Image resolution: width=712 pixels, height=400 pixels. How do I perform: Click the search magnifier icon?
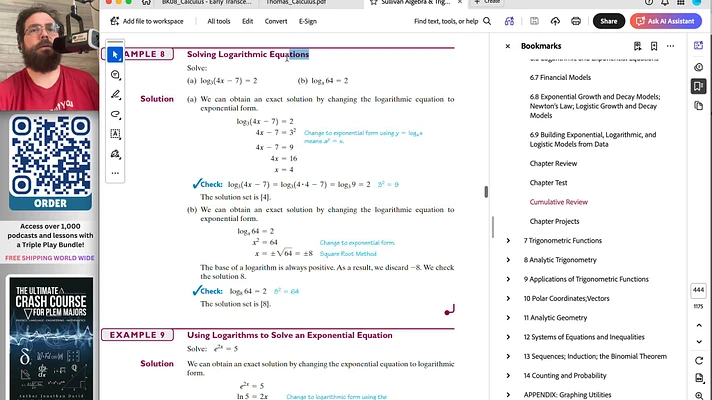pyautogui.click(x=487, y=21)
